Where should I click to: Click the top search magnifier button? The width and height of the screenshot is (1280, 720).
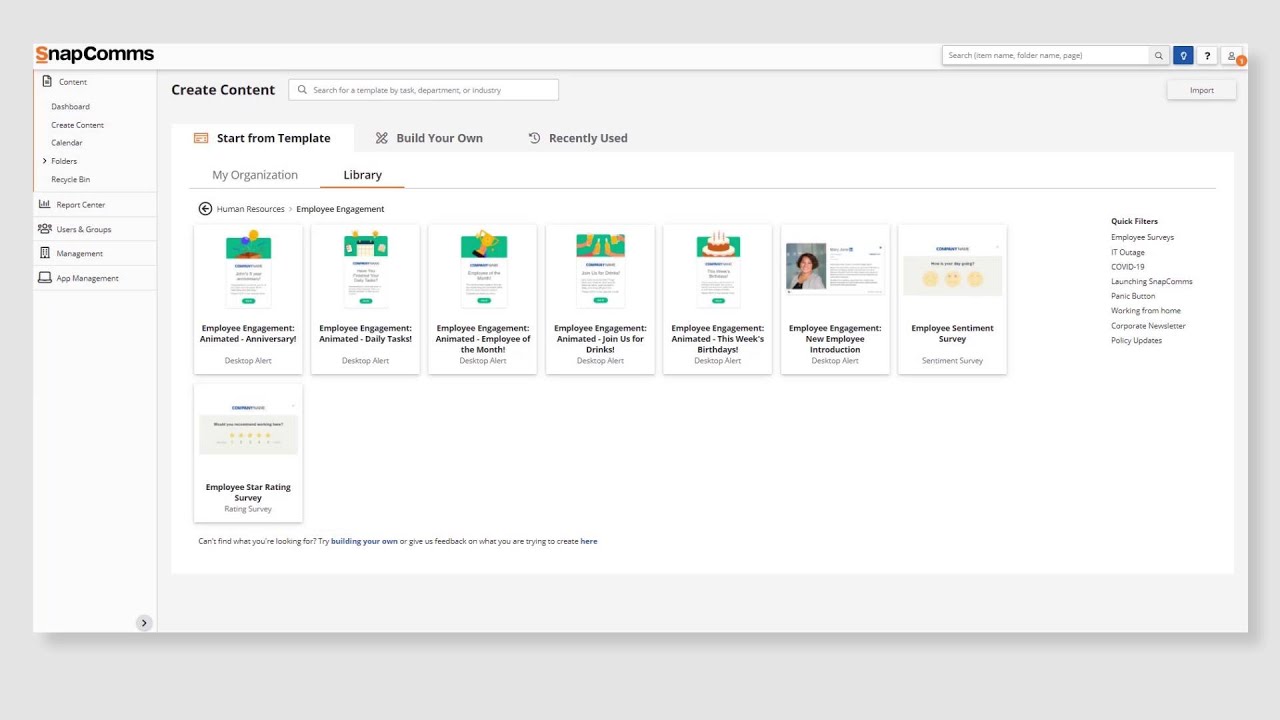(1159, 56)
